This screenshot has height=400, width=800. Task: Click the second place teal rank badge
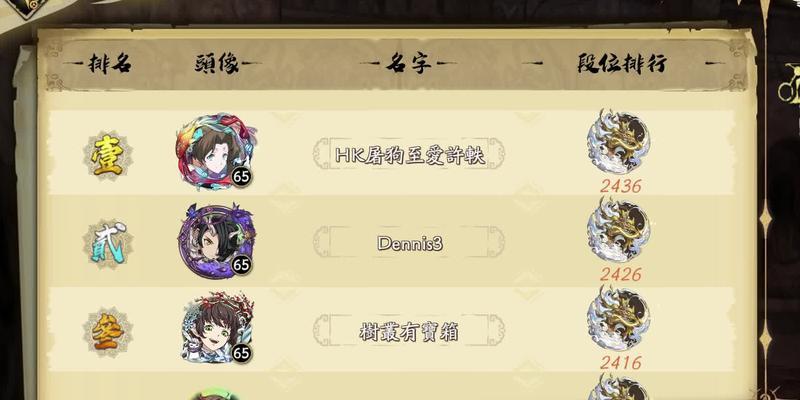108,243
